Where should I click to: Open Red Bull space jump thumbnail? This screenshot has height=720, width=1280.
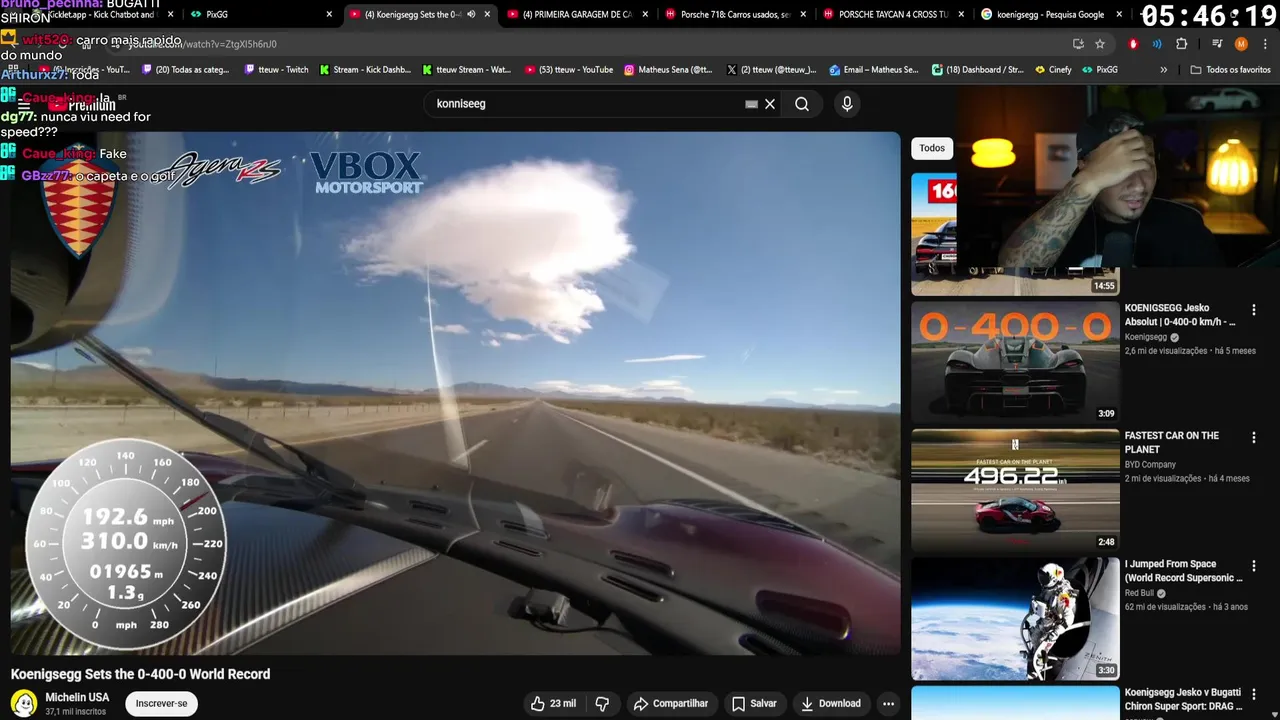(1015, 617)
